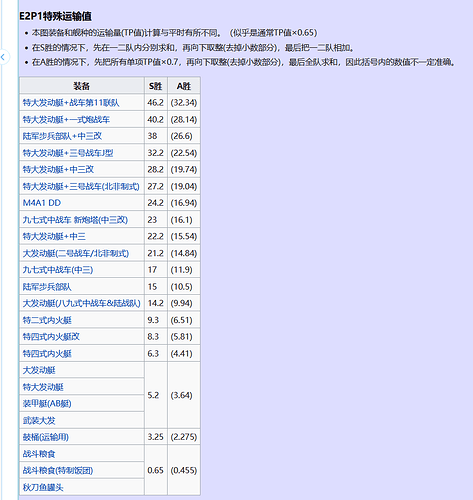
Task: Open 秋刀鱼罐头 link
Action: click(43, 487)
